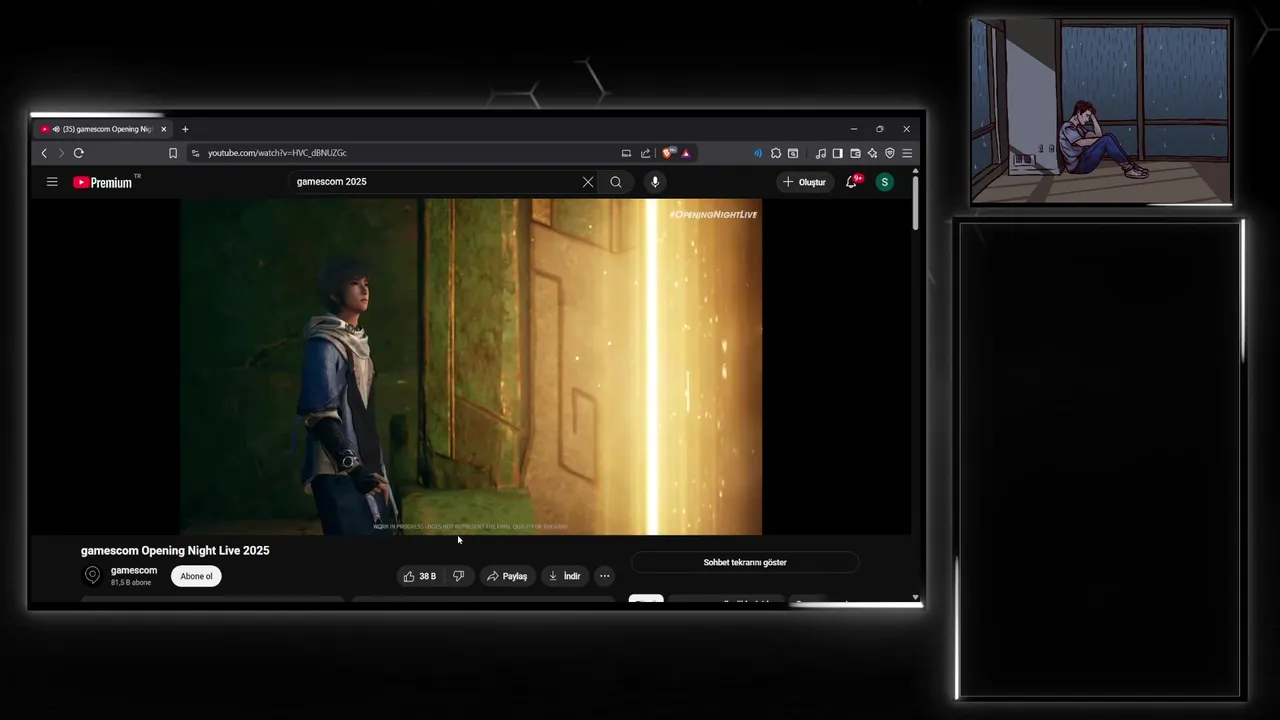Open picture-in-picture icon in address bar
Screen dimensions: 1280x720
[x=626, y=153]
